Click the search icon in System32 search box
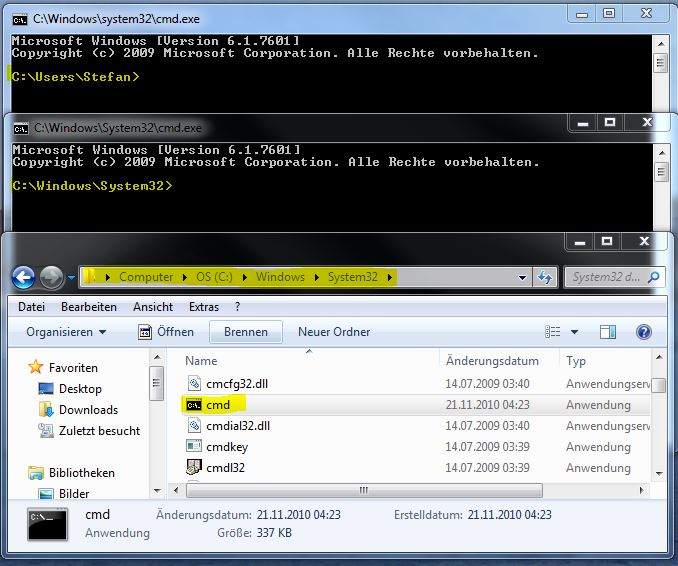This screenshot has width=678, height=566. (x=653, y=277)
